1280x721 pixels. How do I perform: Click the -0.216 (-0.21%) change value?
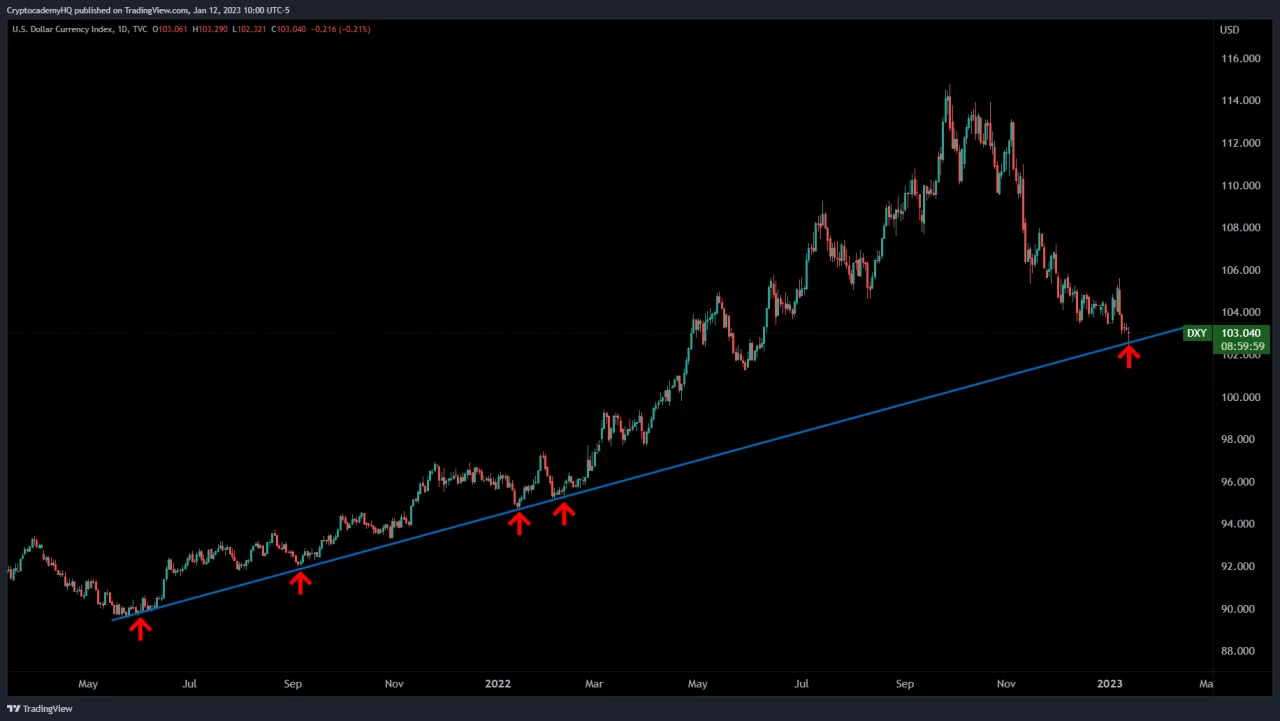pyautogui.click(x=342, y=29)
